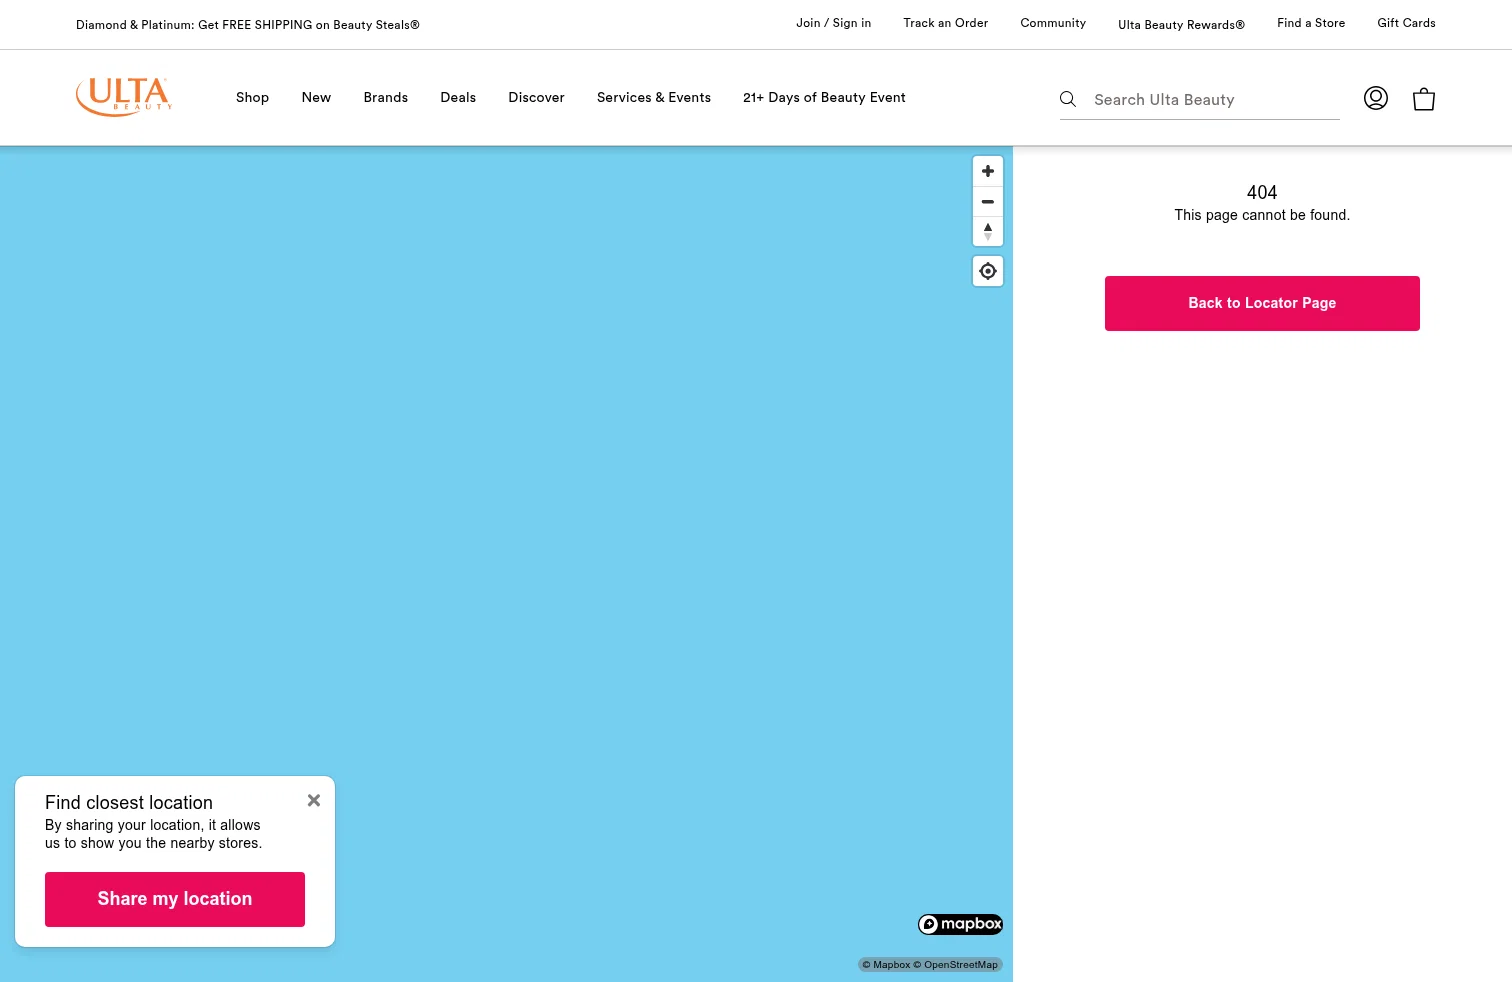Open the Deals menu
This screenshot has height=982, width=1512.
point(458,97)
